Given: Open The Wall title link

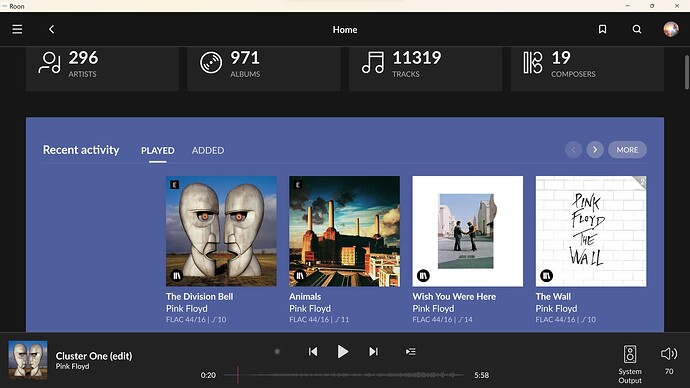Looking at the screenshot, I should [x=553, y=296].
